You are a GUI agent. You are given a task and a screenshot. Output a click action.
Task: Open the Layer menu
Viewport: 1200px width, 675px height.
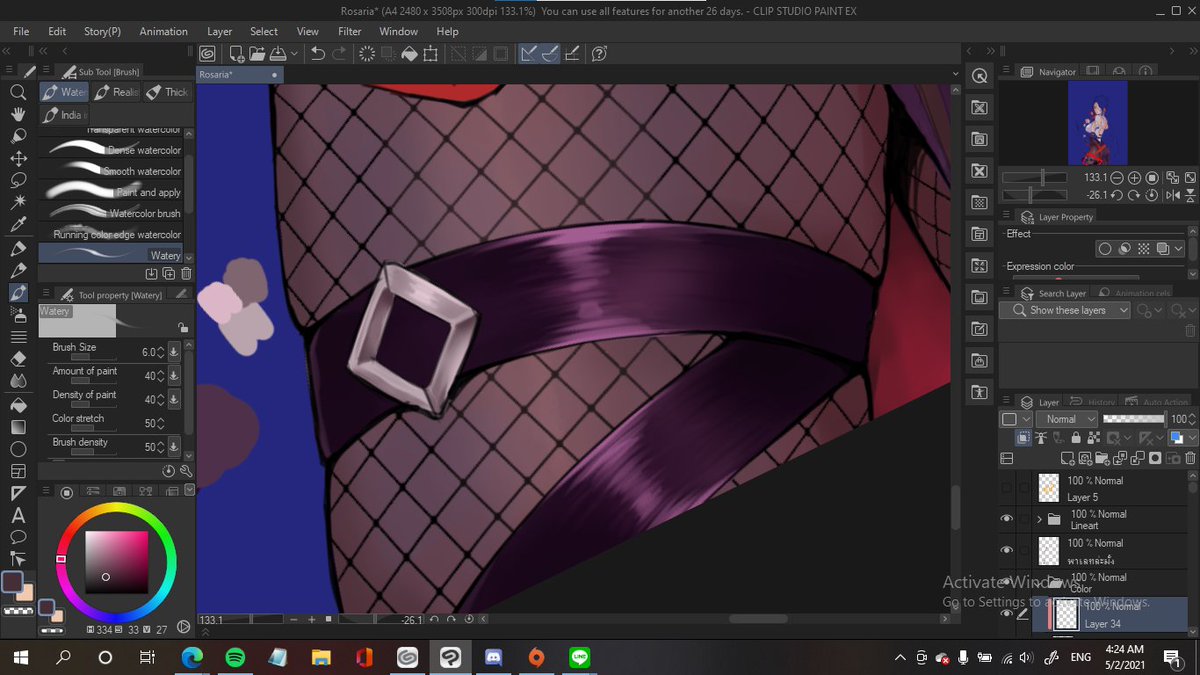click(x=219, y=31)
